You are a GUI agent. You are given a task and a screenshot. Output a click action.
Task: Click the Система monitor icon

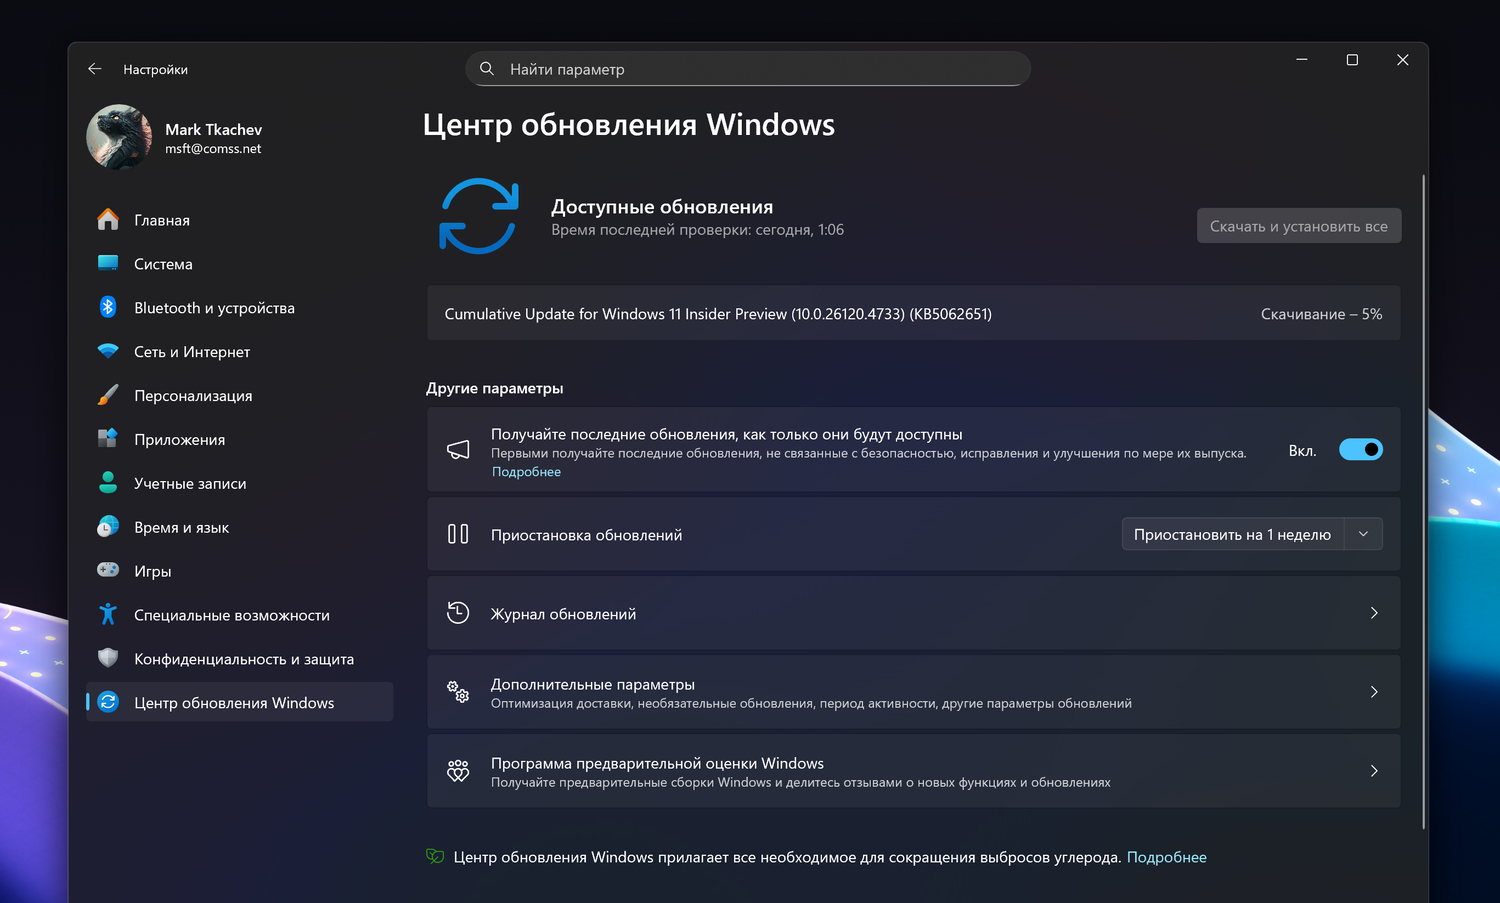(x=108, y=264)
